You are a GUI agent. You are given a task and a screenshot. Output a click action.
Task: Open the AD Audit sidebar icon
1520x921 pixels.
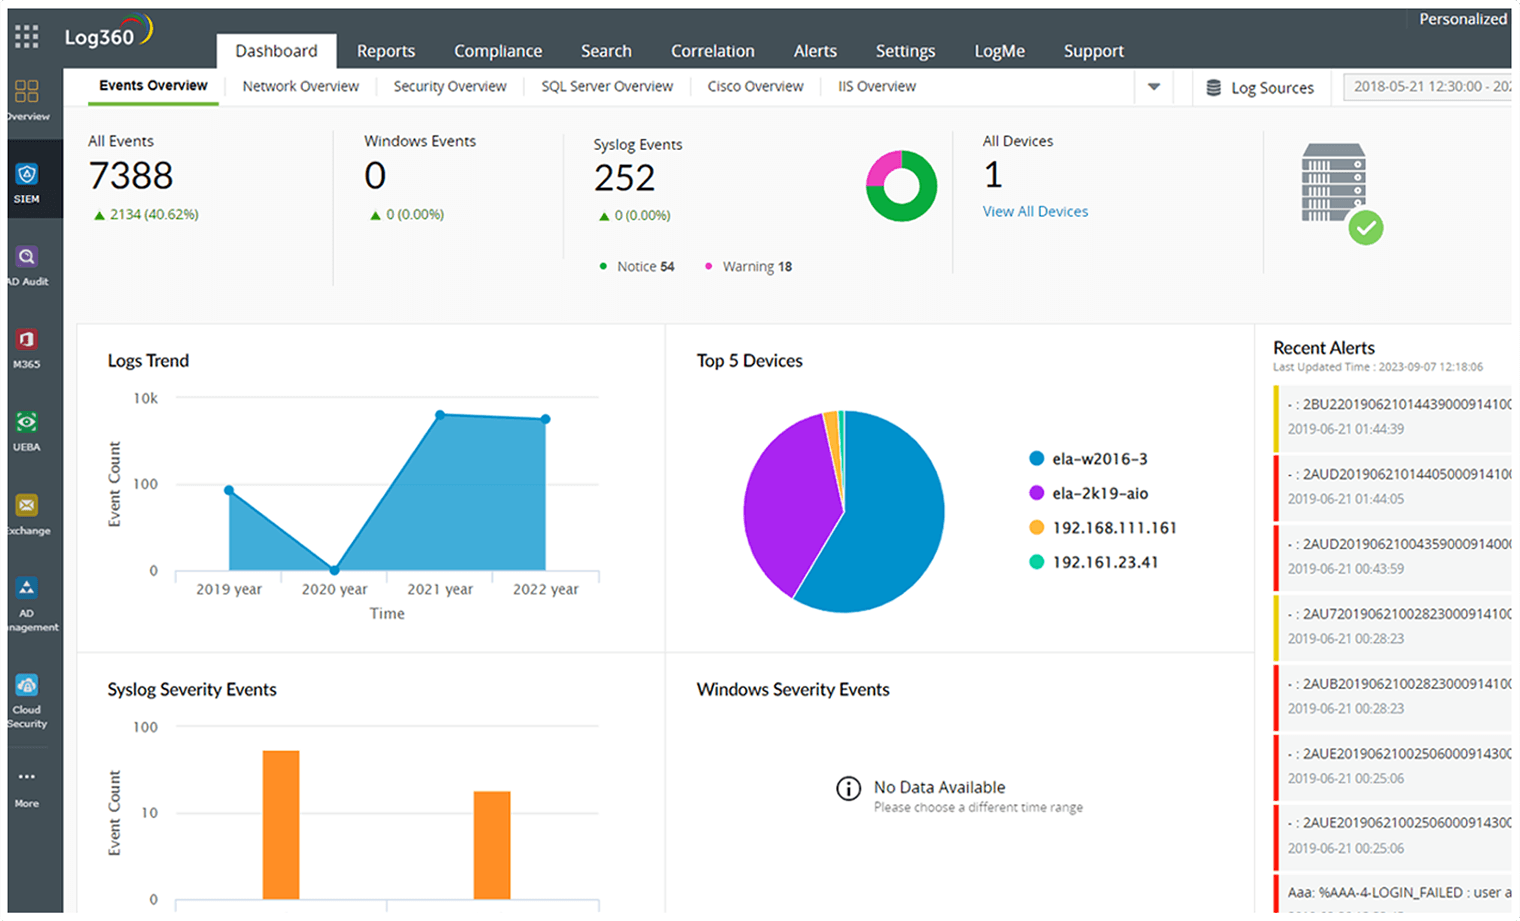27,265
